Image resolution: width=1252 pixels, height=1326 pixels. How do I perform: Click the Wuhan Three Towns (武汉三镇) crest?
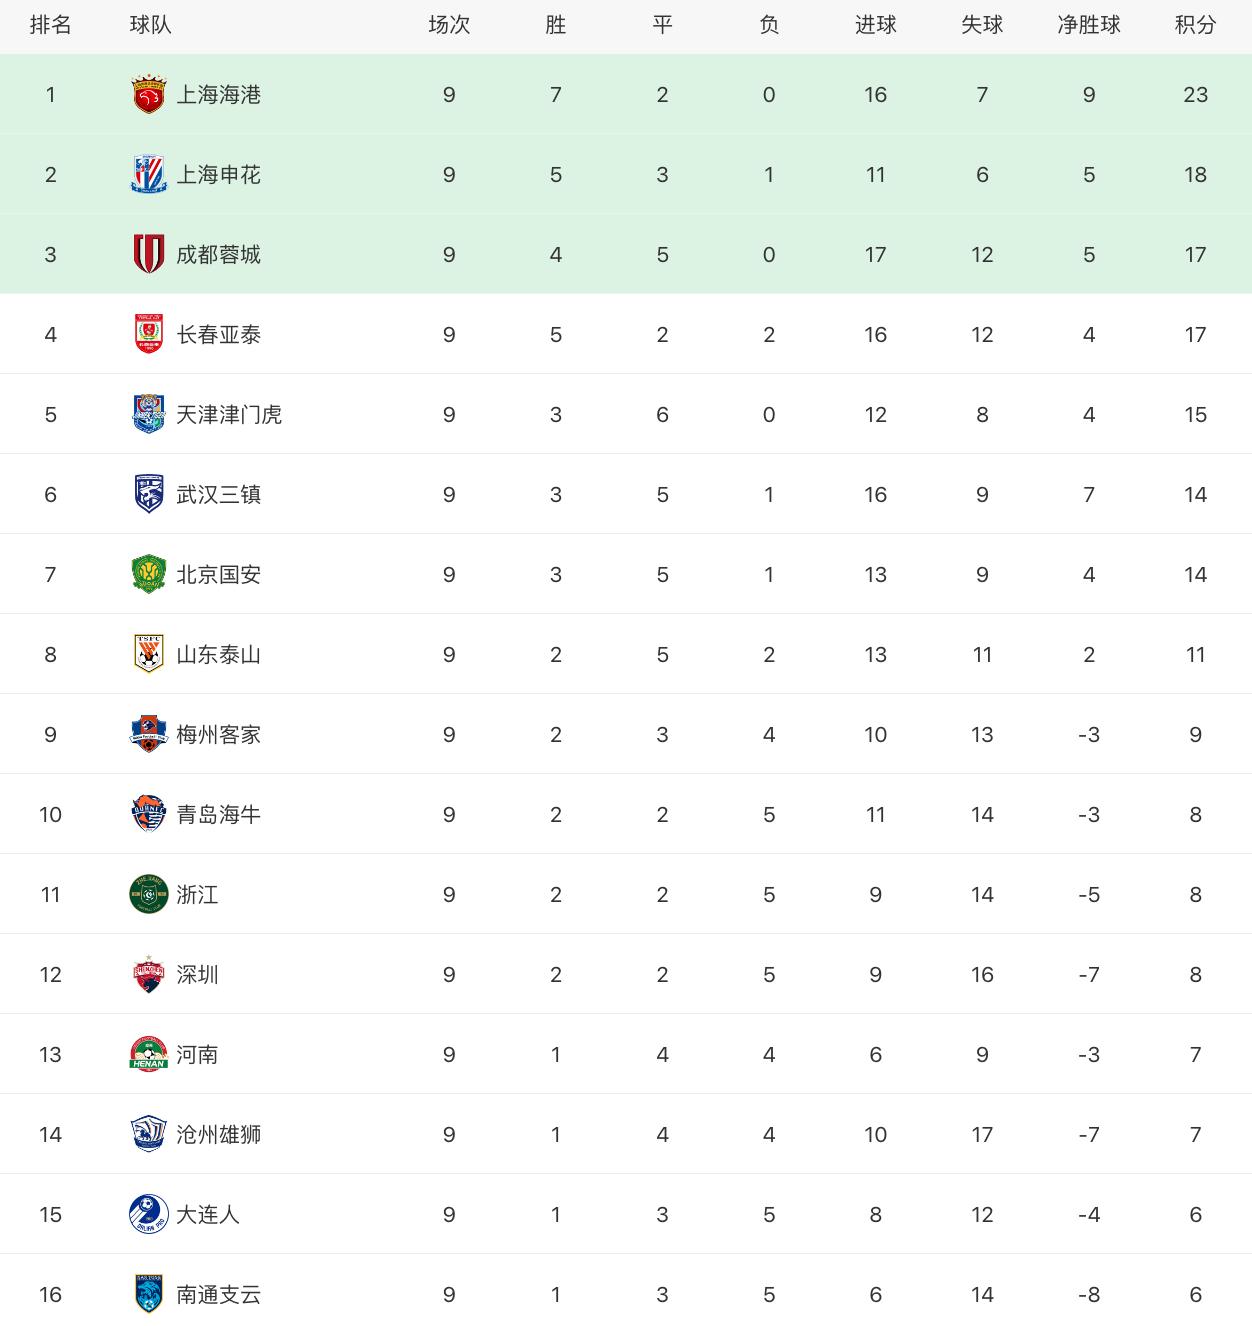tap(149, 494)
